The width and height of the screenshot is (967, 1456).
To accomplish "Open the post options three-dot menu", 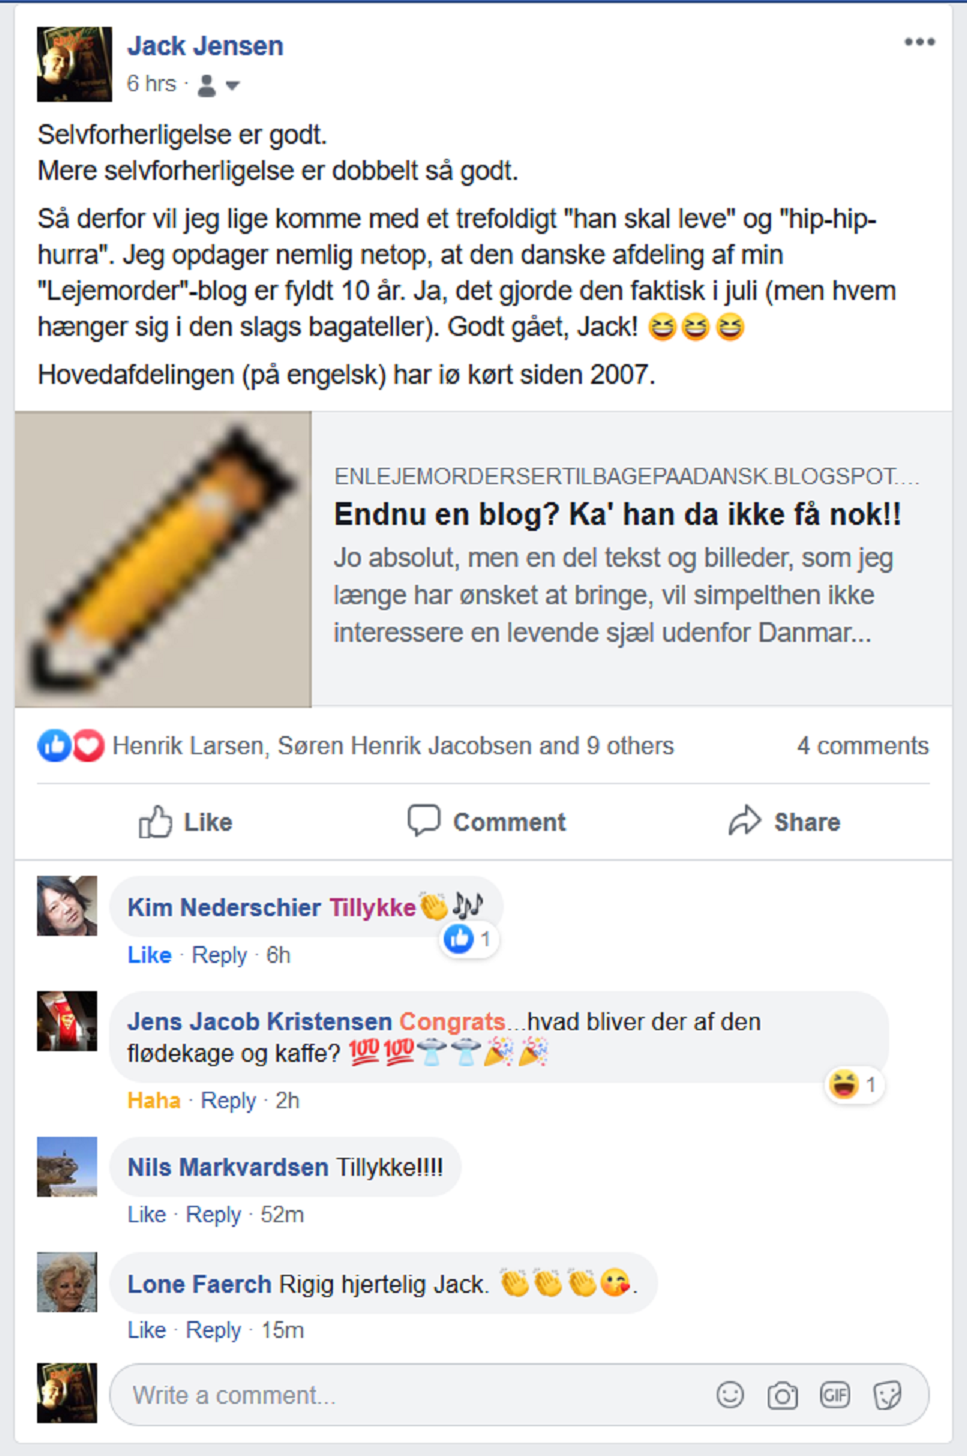I will click(x=919, y=42).
